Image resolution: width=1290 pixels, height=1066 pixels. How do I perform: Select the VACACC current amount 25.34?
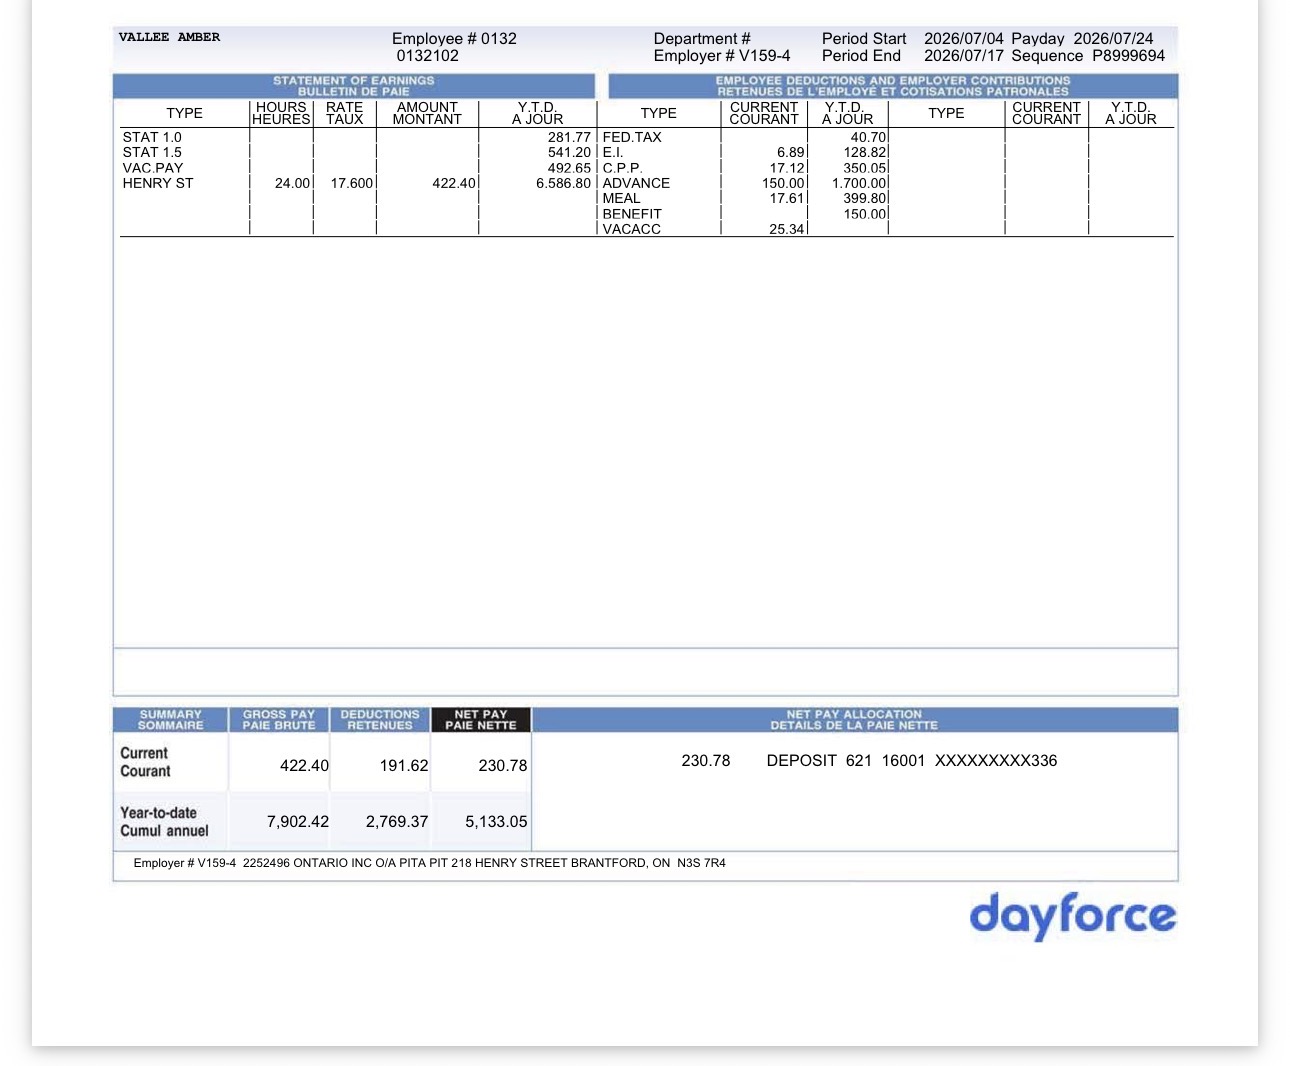[787, 229]
